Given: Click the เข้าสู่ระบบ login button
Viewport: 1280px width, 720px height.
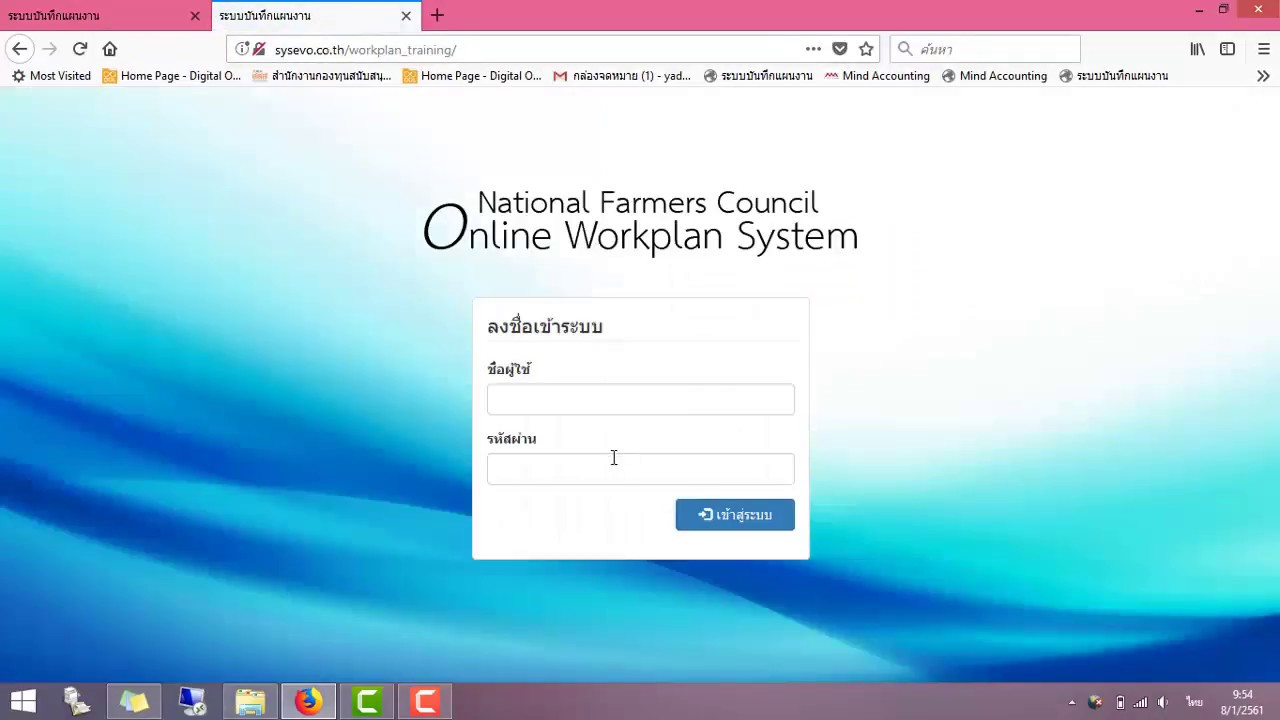Looking at the screenshot, I should coord(735,515).
